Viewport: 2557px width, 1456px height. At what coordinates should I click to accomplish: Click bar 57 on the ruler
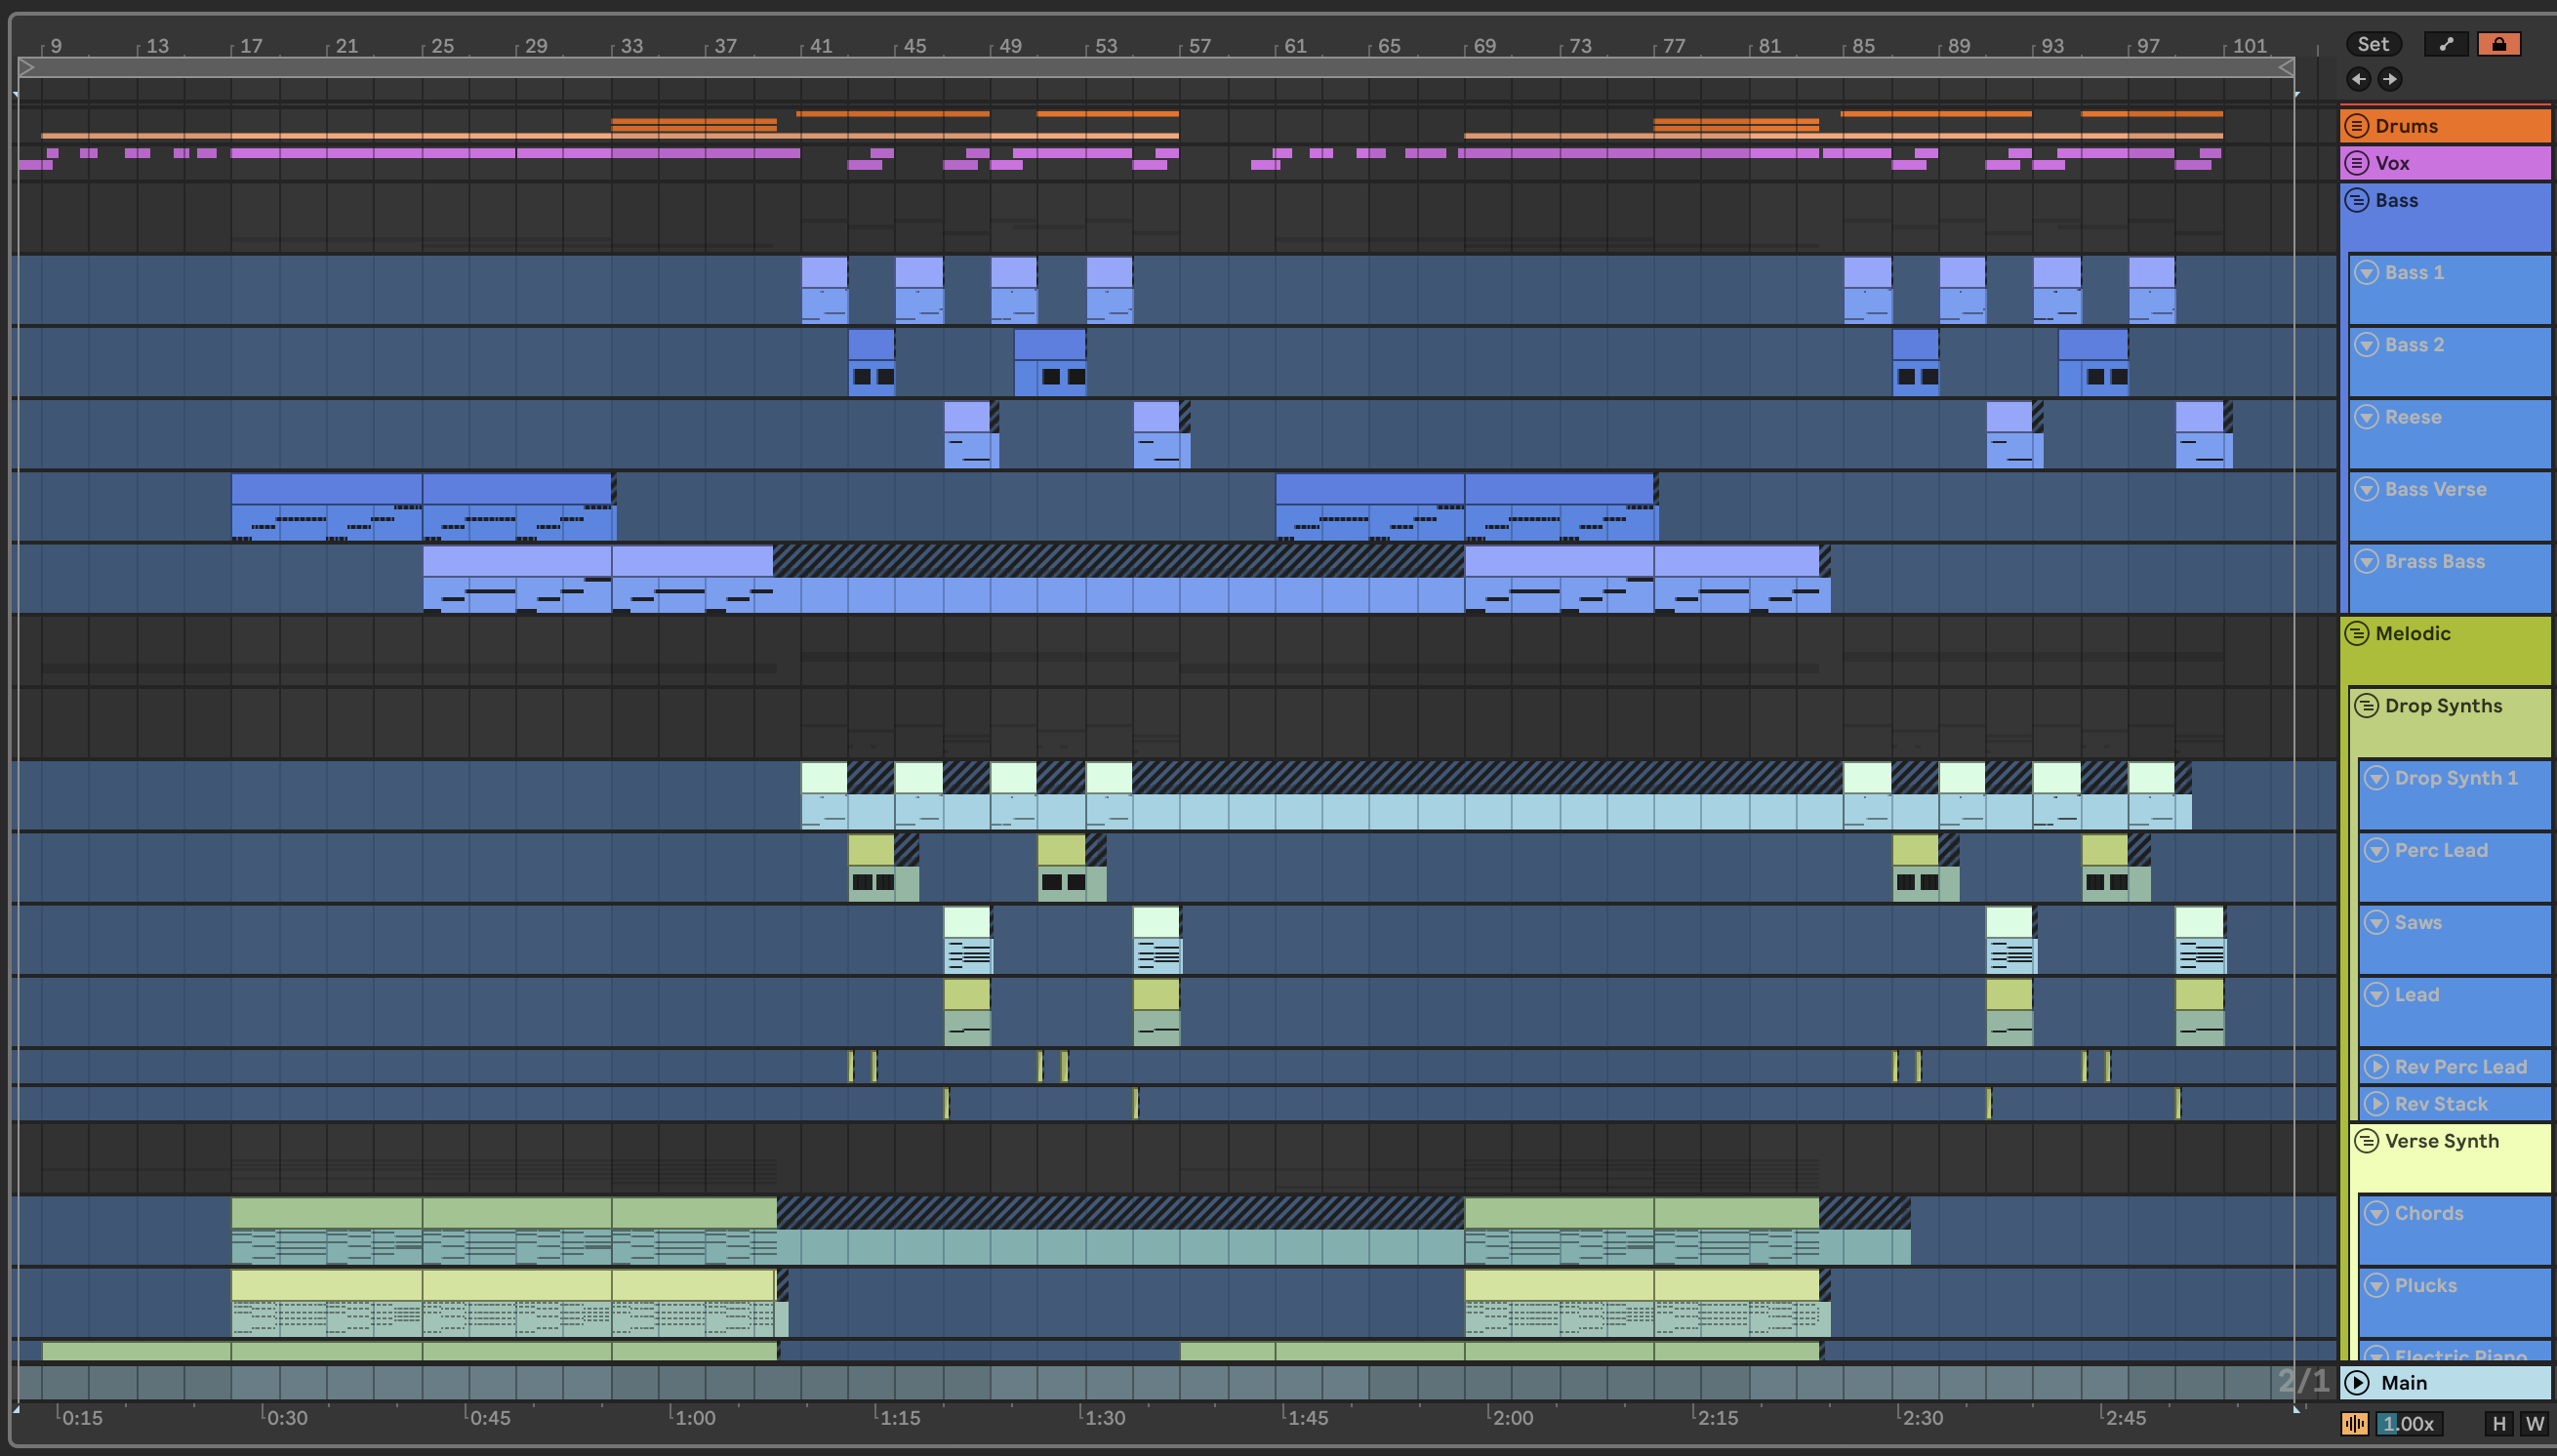click(x=1194, y=46)
